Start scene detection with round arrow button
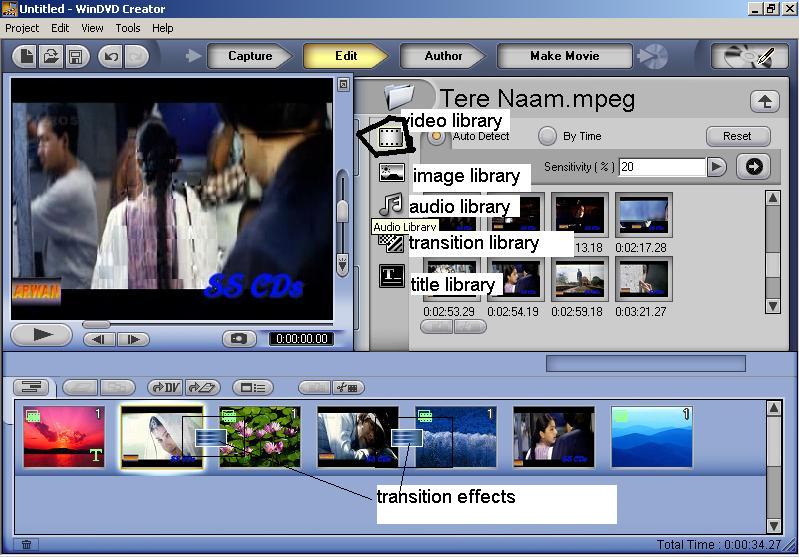 (x=754, y=167)
